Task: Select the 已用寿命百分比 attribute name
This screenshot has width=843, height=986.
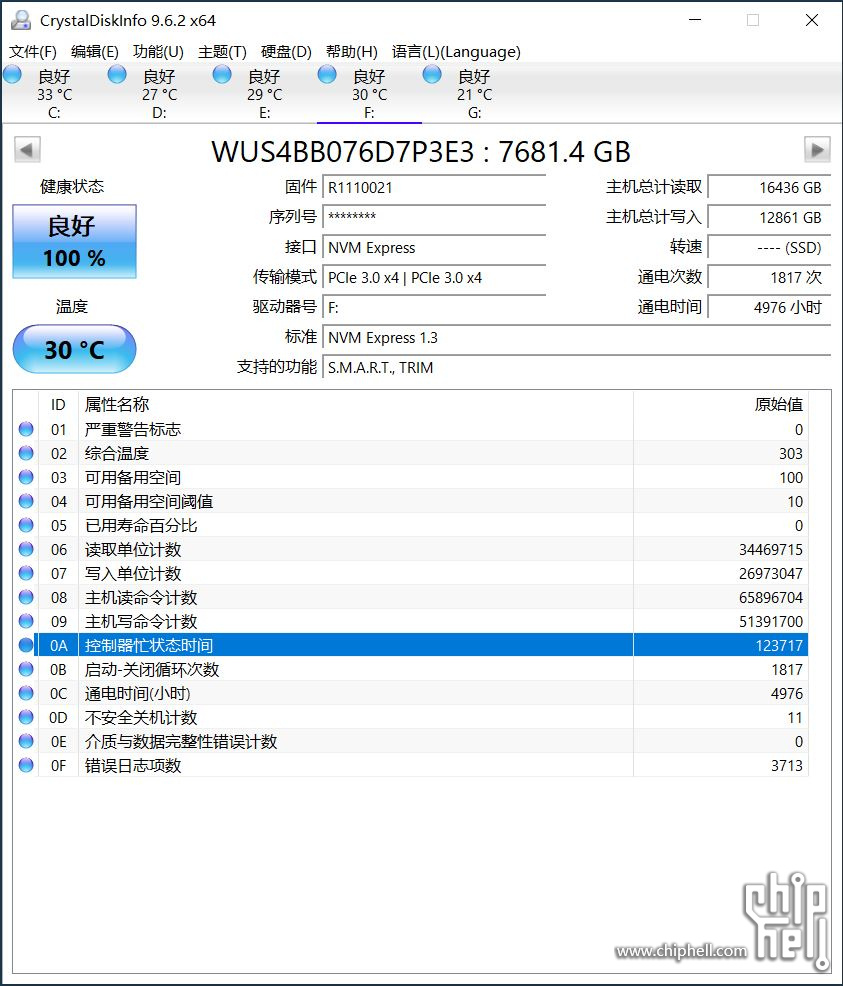Action: coord(141,525)
